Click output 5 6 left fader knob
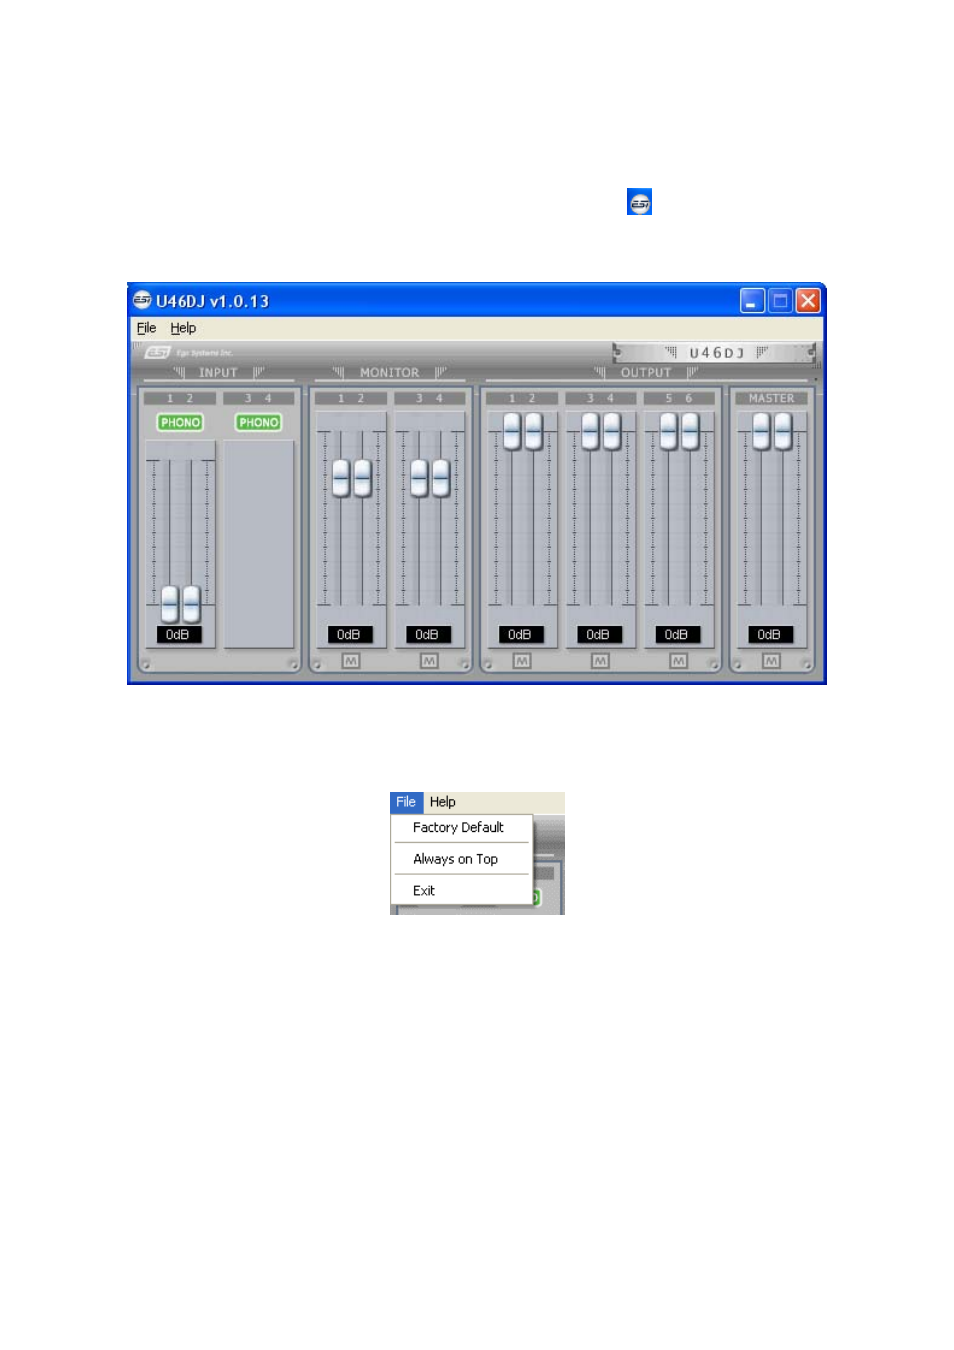Screen dimensions: 954x1350 coord(668,431)
